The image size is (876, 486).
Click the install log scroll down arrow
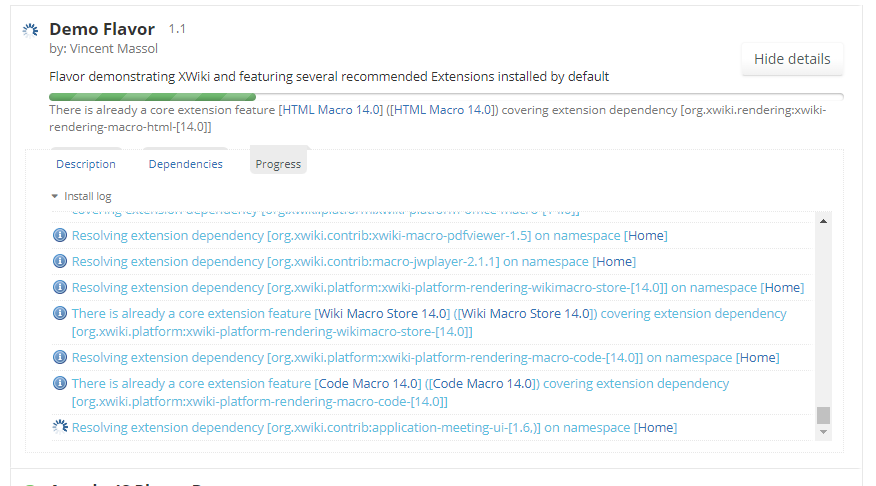pos(823,432)
